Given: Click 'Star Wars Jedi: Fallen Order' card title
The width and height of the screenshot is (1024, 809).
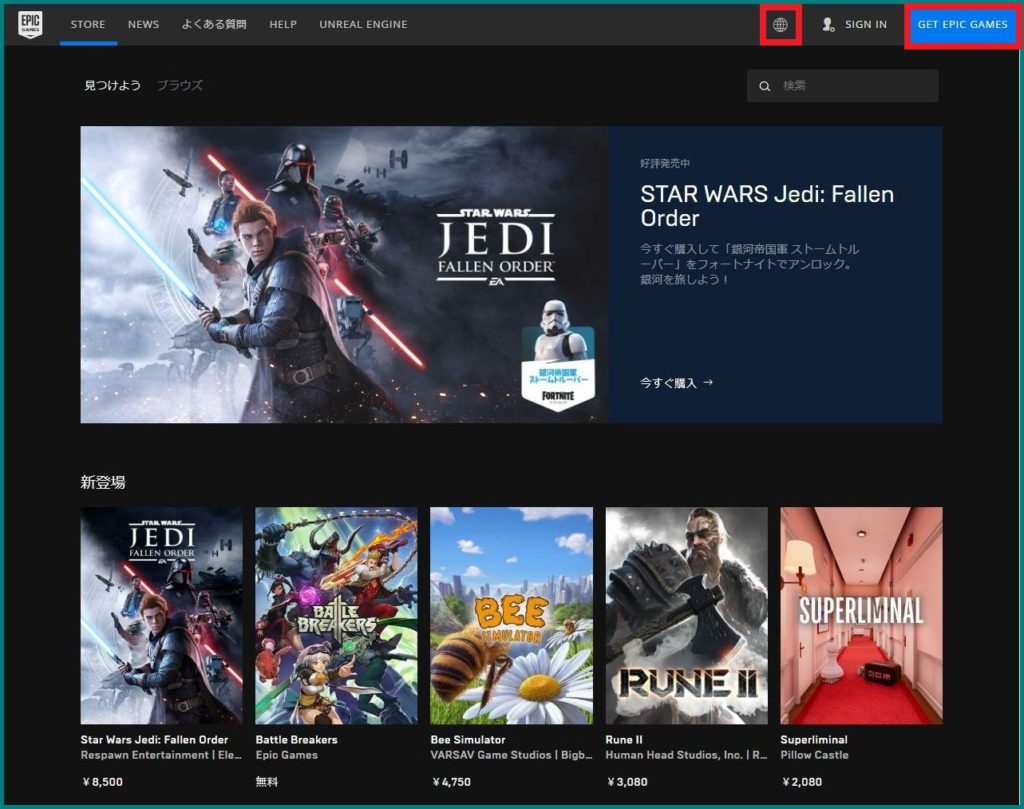Looking at the screenshot, I should (154, 740).
